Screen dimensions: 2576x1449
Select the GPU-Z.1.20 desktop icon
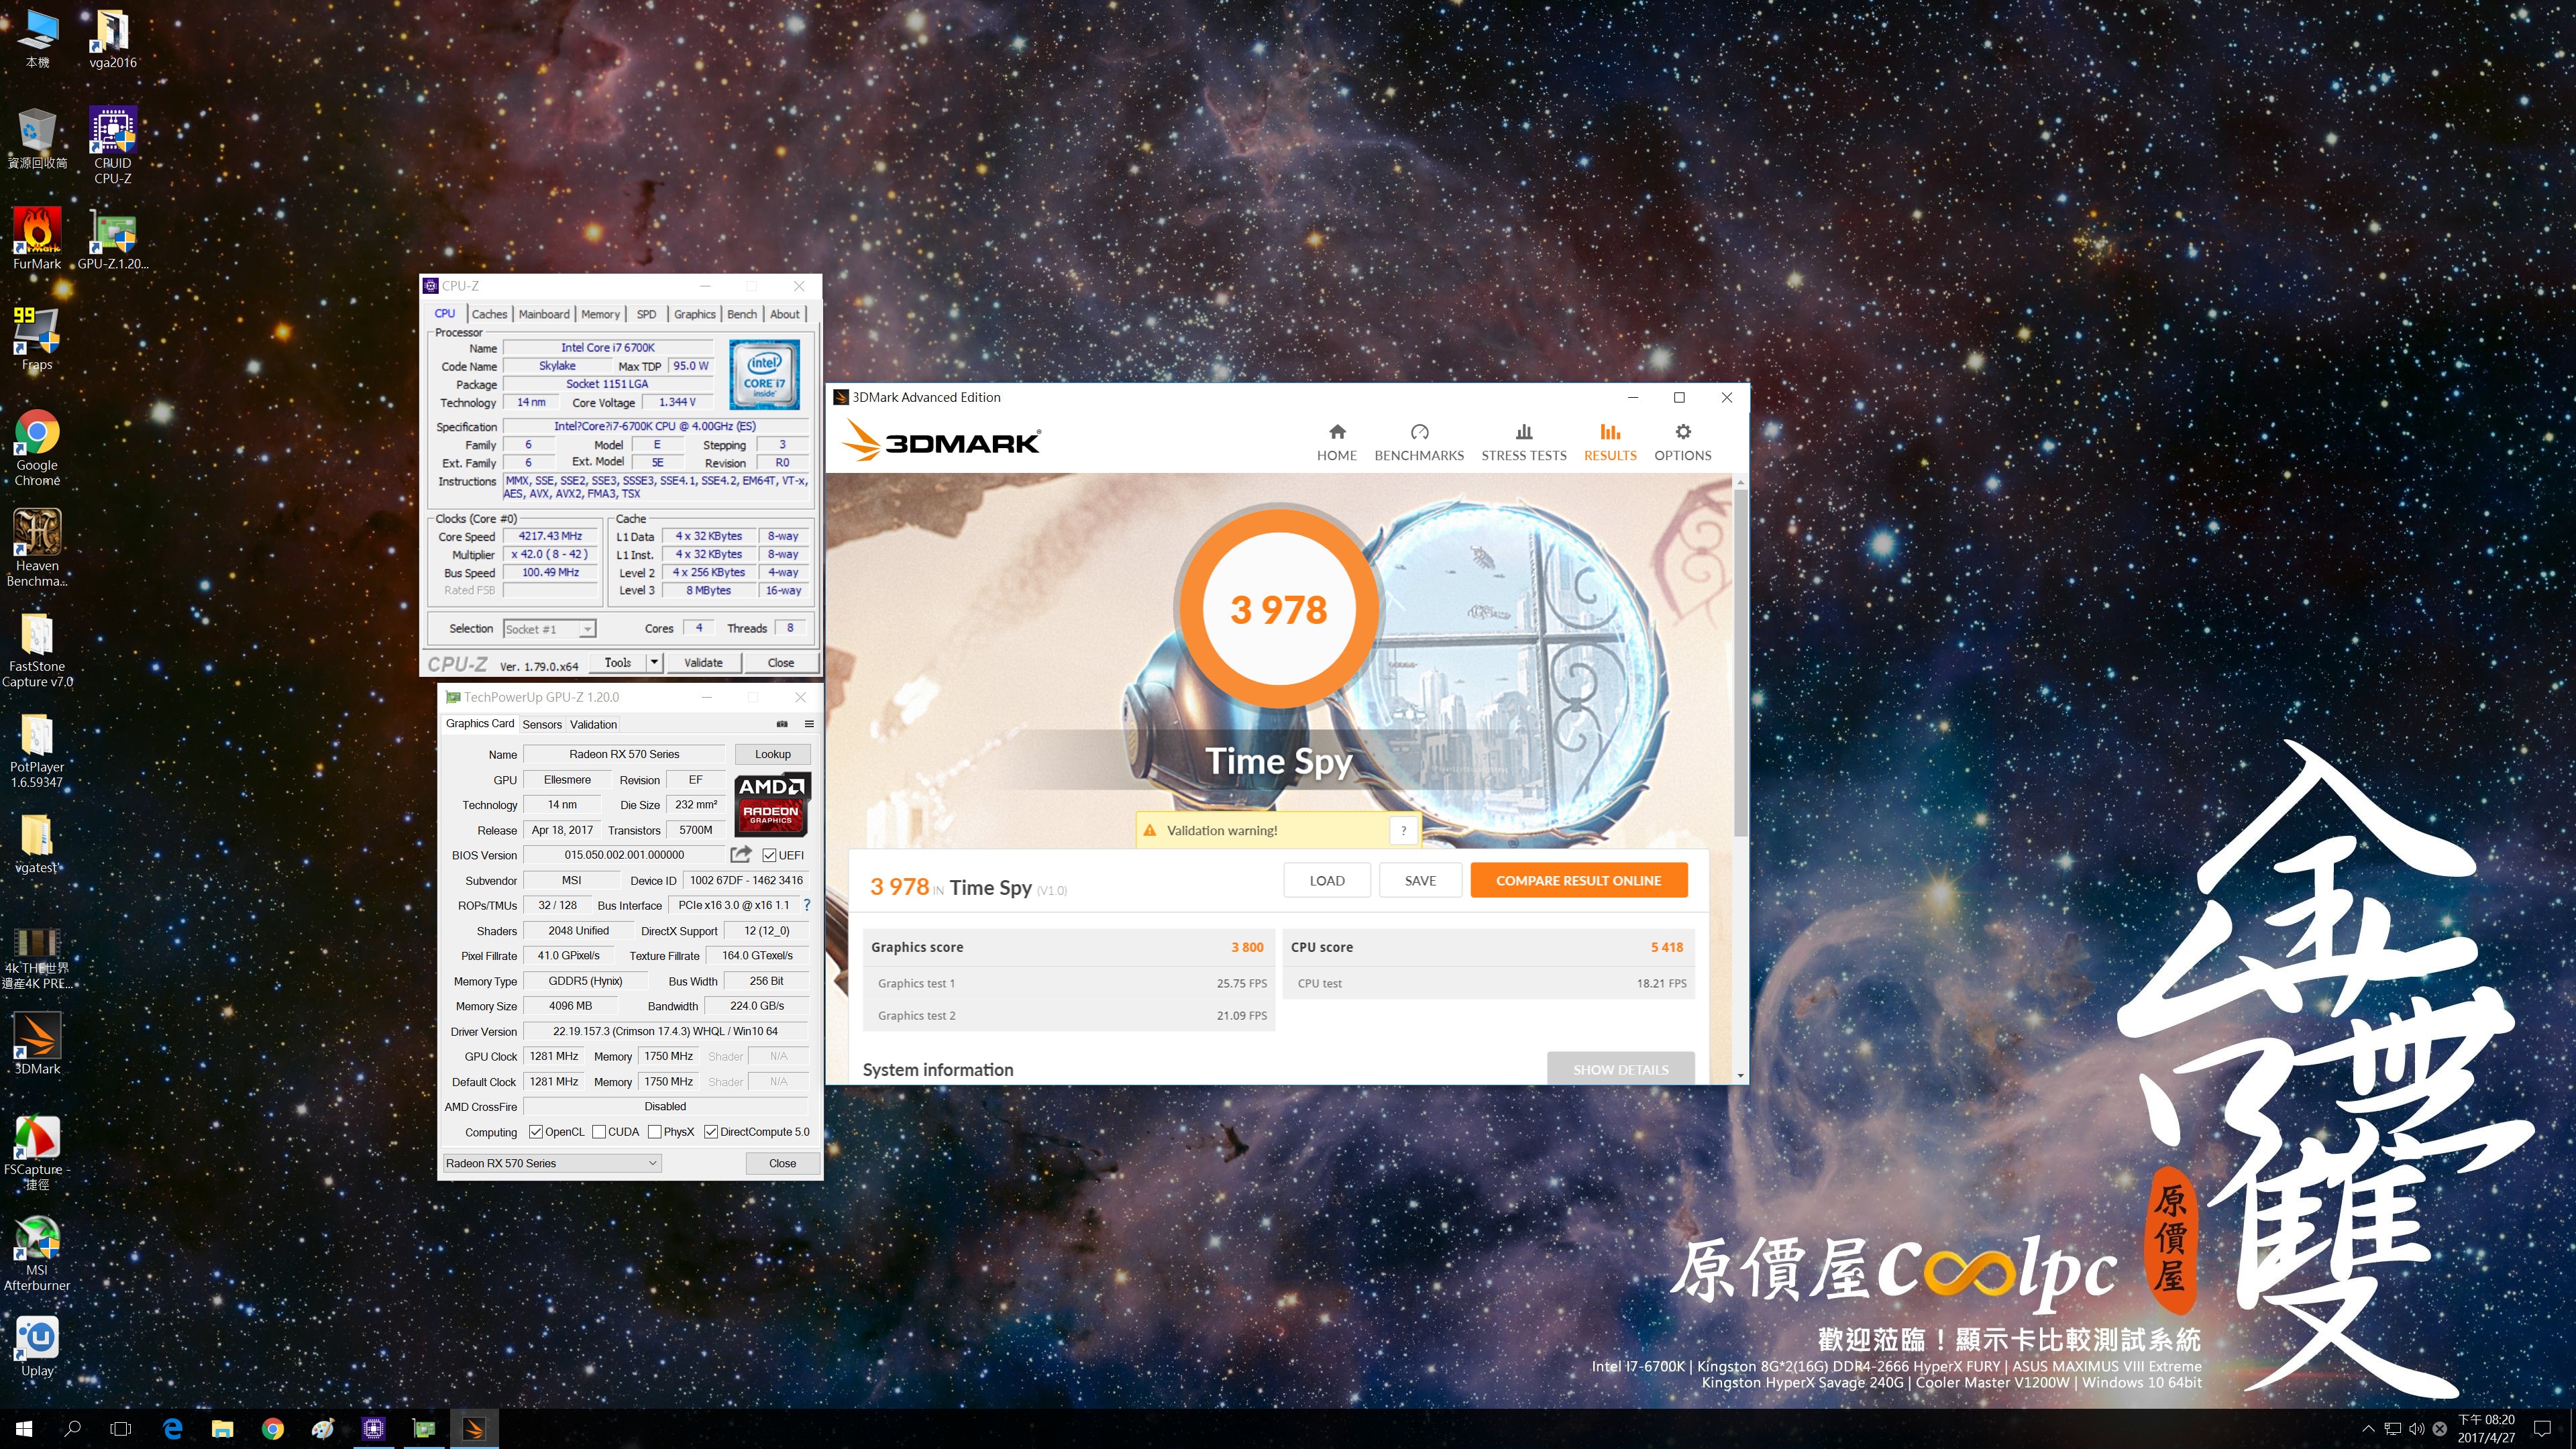112,240
